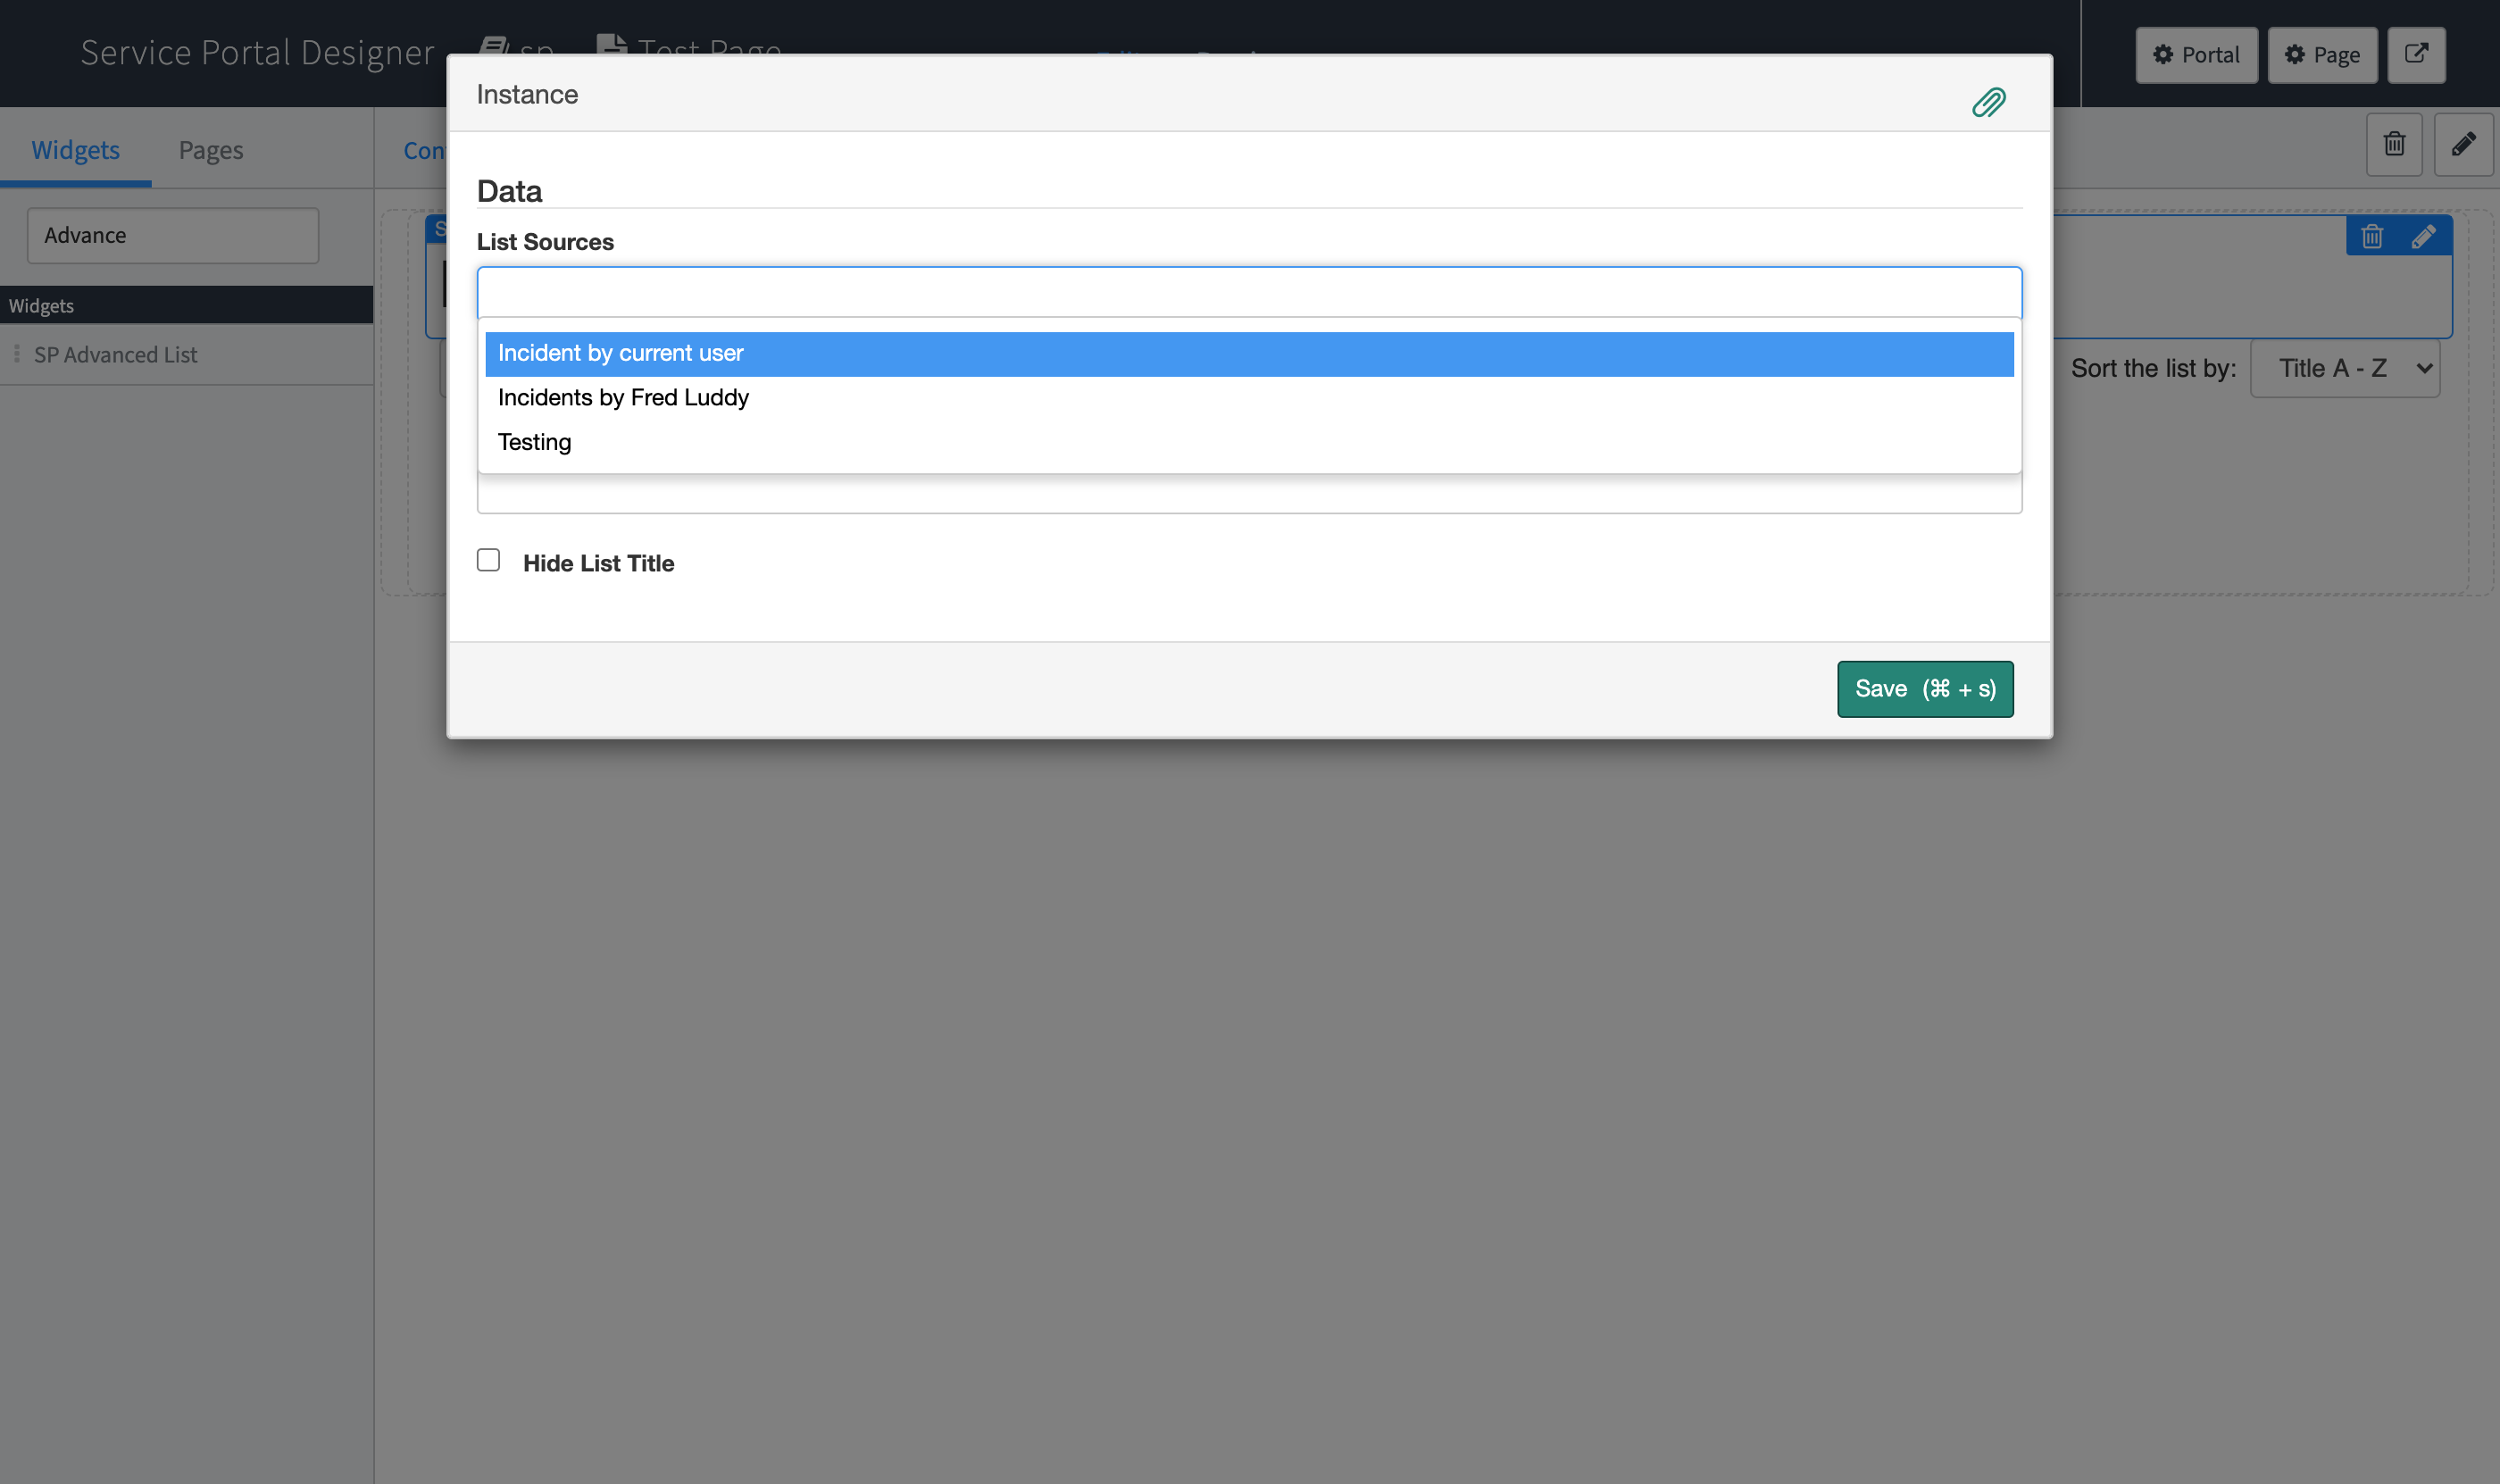Grab the SP Advanced List drag handle
This screenshot has height=1484, width=2500.
tap(16, 354)
